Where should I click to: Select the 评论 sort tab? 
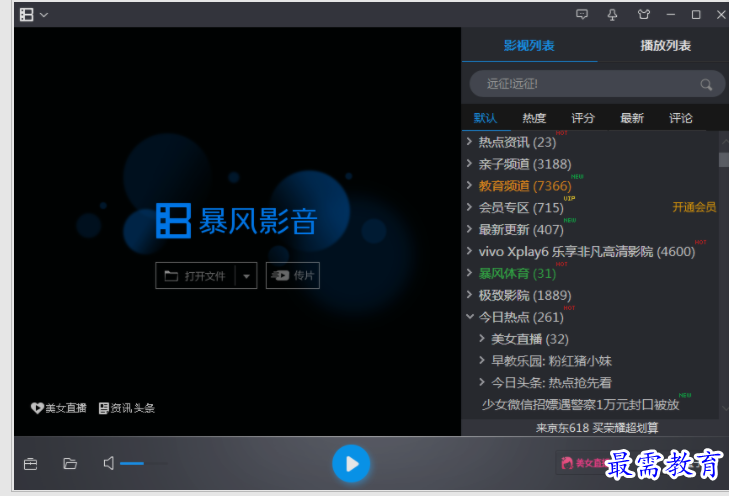(x=681, y=118)
